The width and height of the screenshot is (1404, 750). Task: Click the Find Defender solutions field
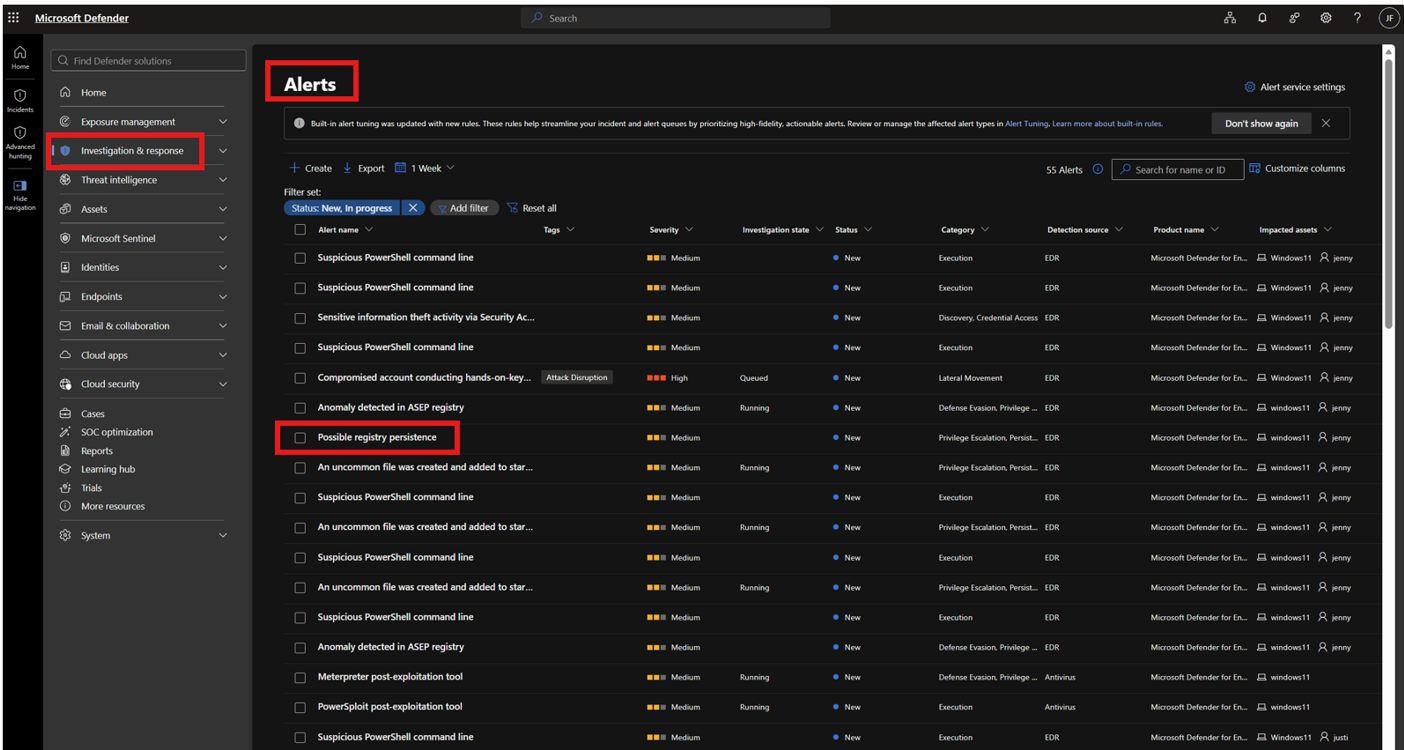tap(148, 61)
